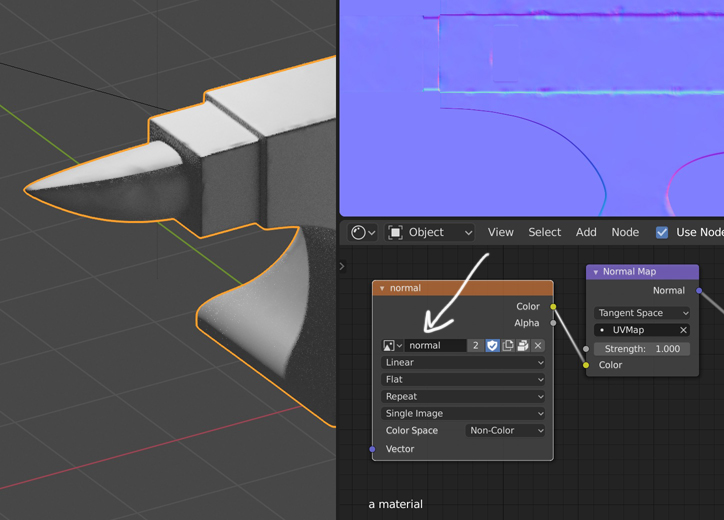The width and height of the screenshot is (724, 520).
Task: Adjust the Strength 1.000 slider
Action: pos(642,349)
